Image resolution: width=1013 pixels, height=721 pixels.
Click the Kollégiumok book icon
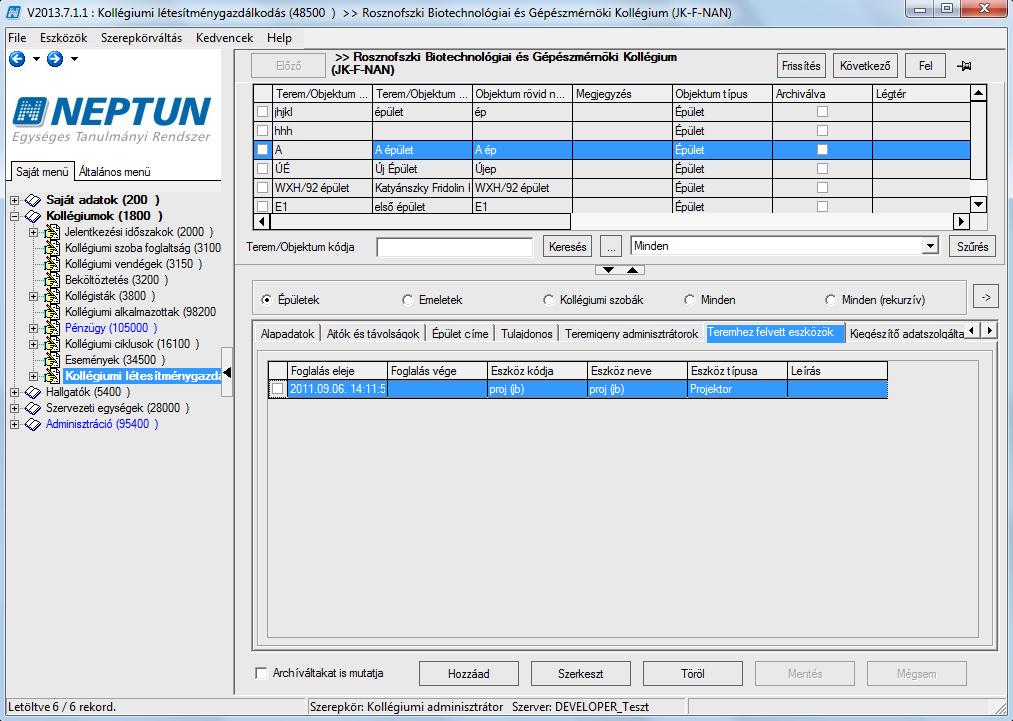(x=32, y=216)
